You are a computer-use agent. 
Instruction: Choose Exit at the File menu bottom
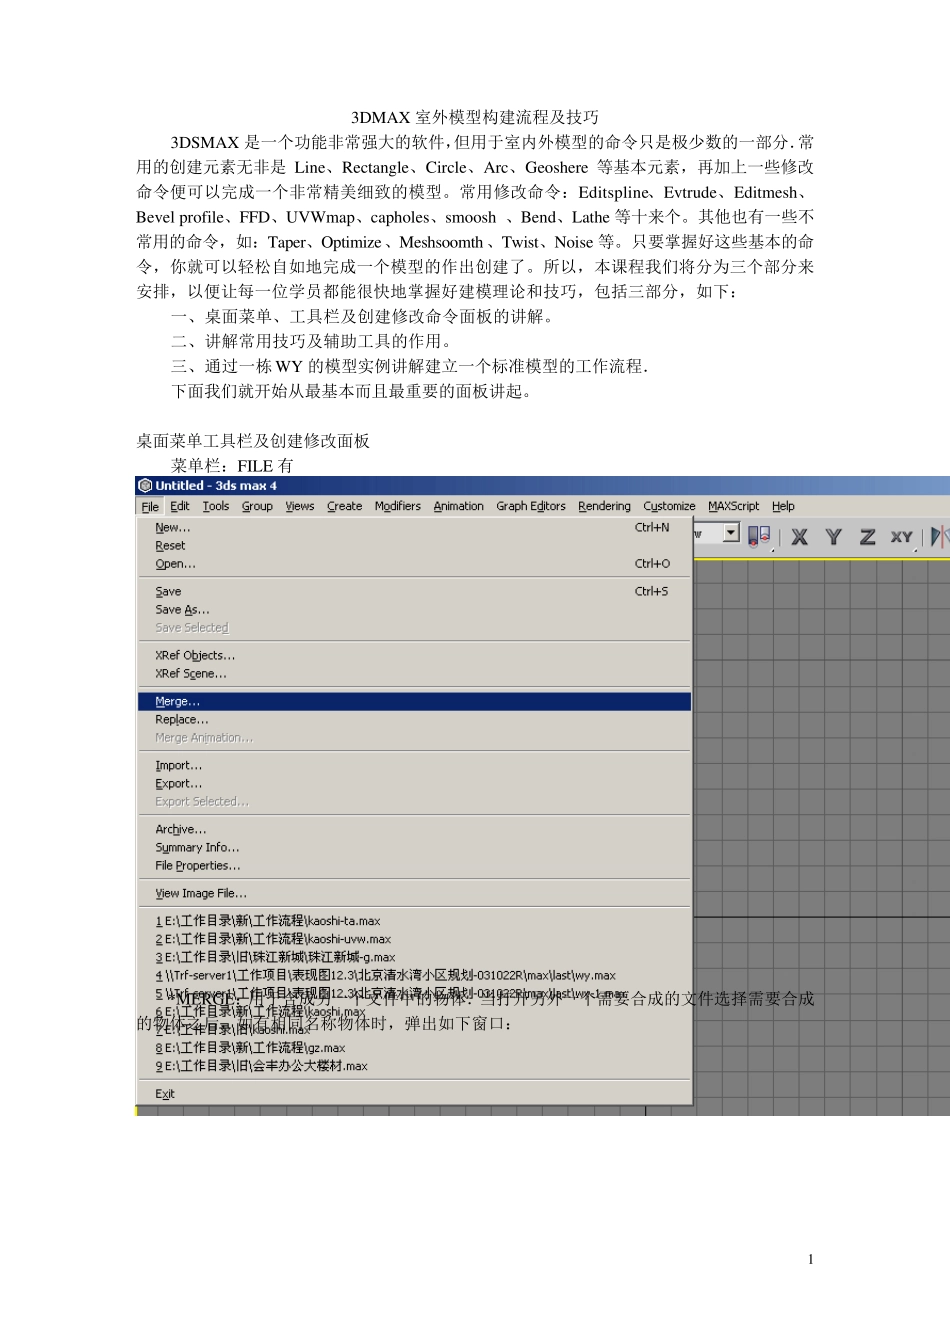414,1094
